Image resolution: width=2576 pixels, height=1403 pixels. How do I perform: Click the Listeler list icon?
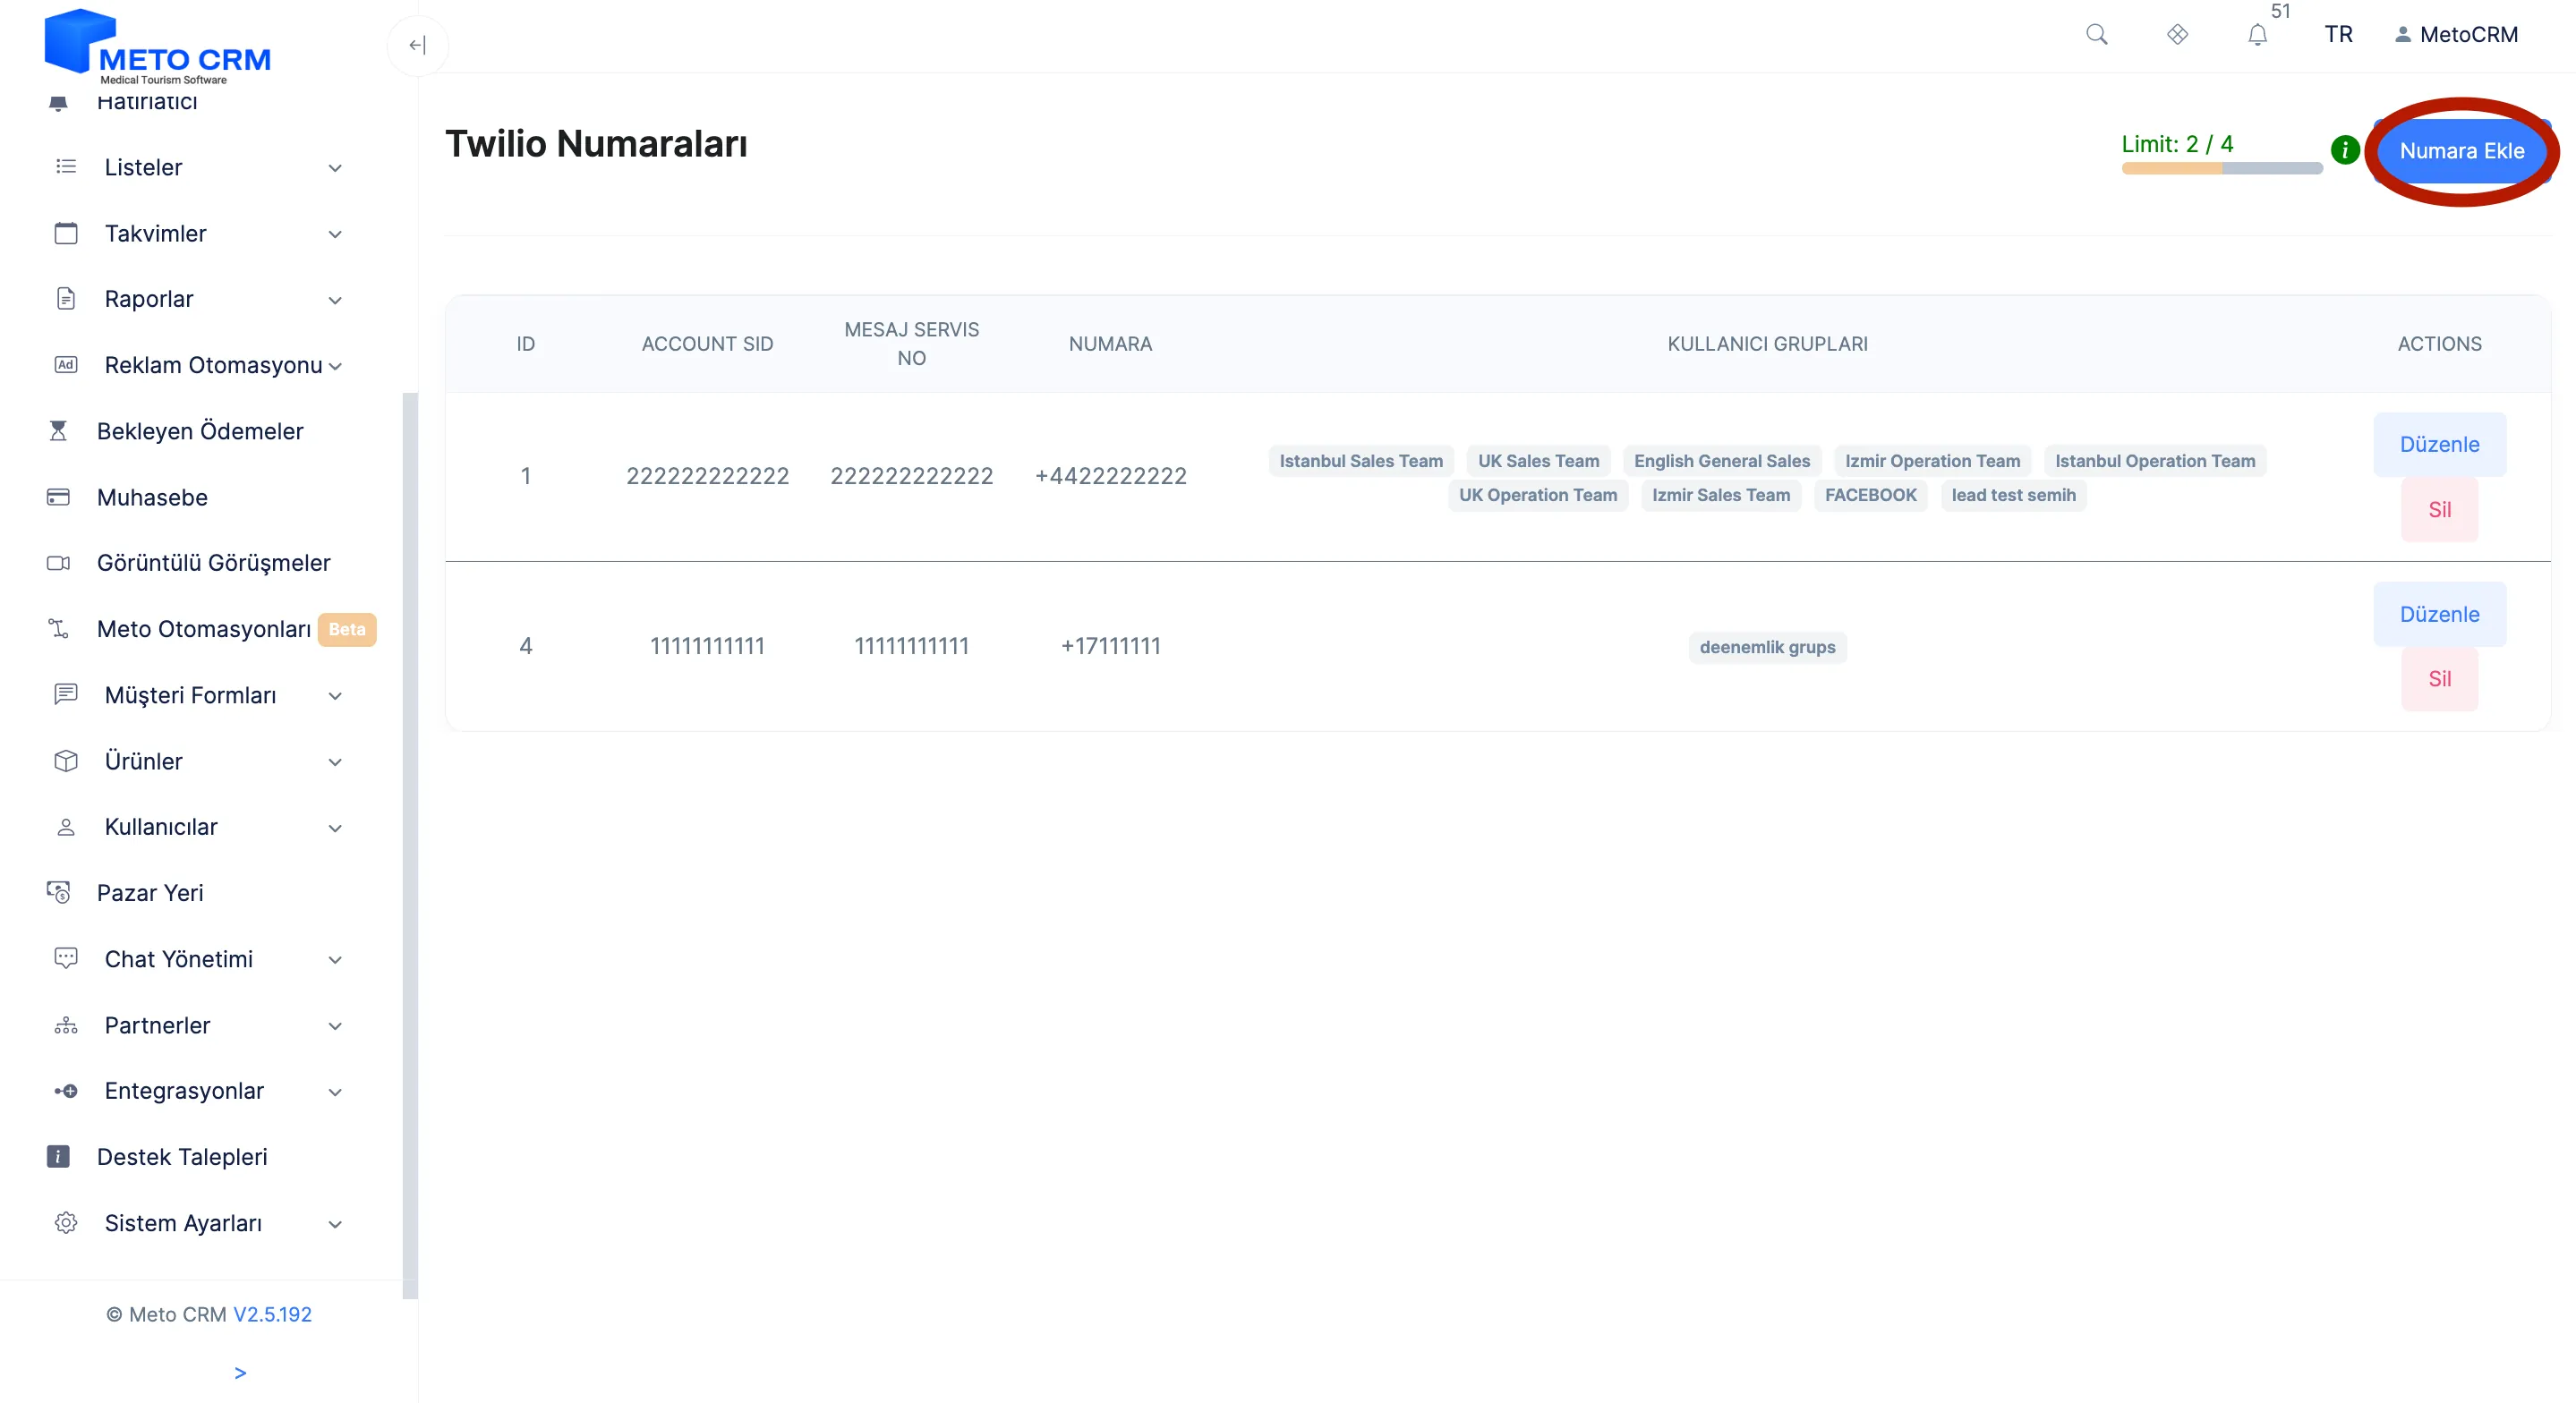(66, 166)
